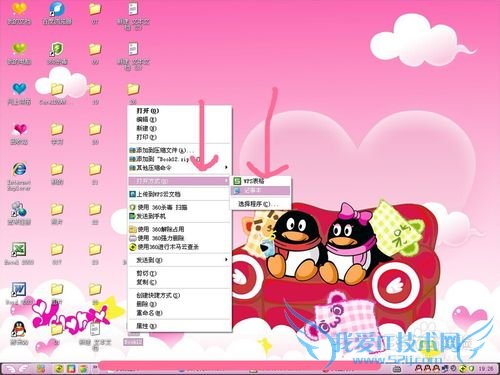Choose 重命名(M) from the context menu

click(x=180, y=313)
